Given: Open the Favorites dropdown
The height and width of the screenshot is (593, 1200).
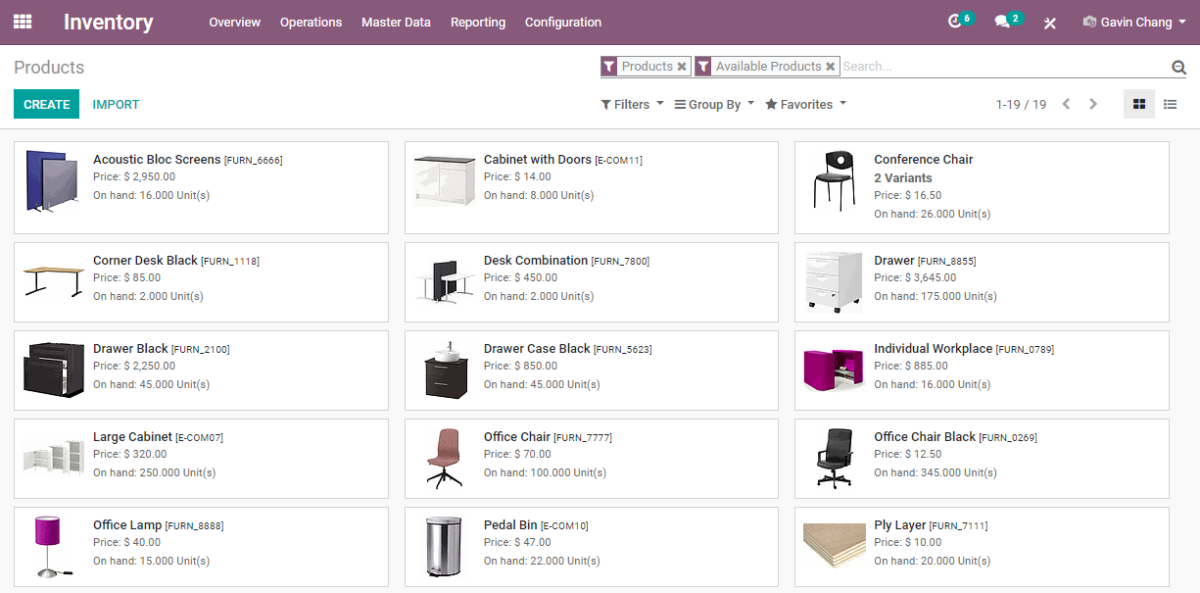Looking at the screenshot, I should tap(804, 103).
